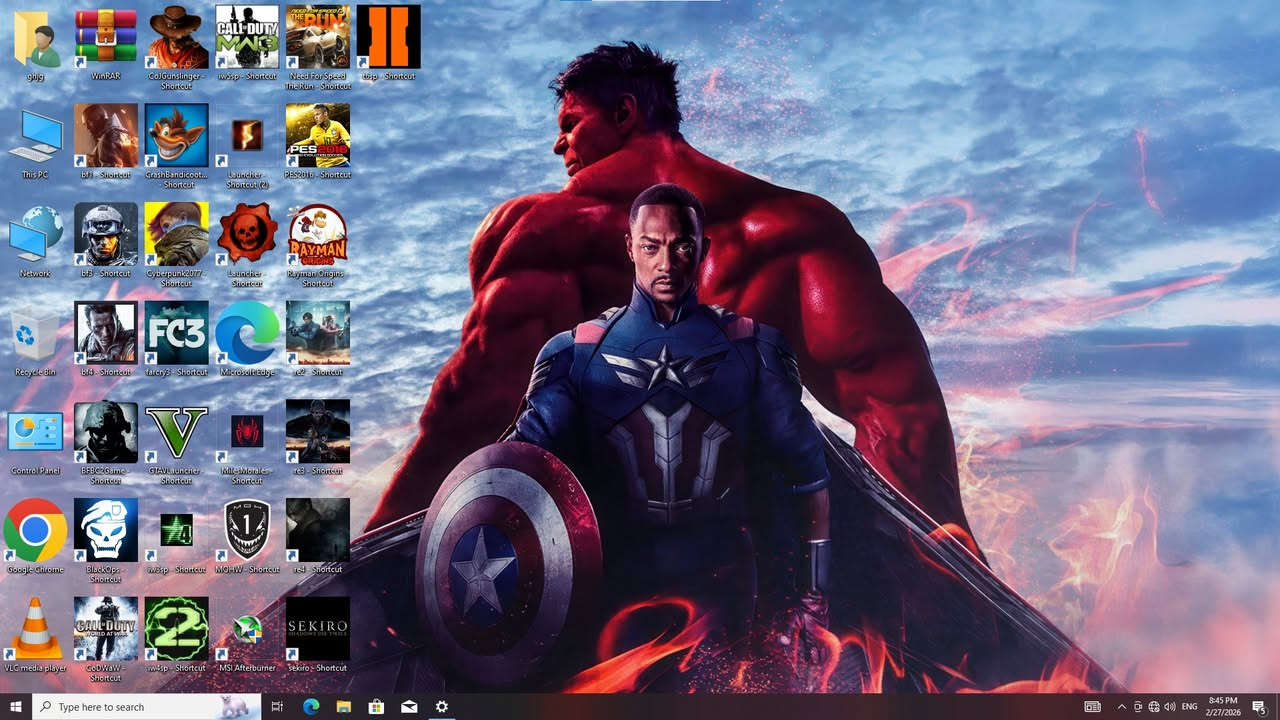Show hidden system tray icons
This screenshot has width=1280, height=720.
[1122, 707]
